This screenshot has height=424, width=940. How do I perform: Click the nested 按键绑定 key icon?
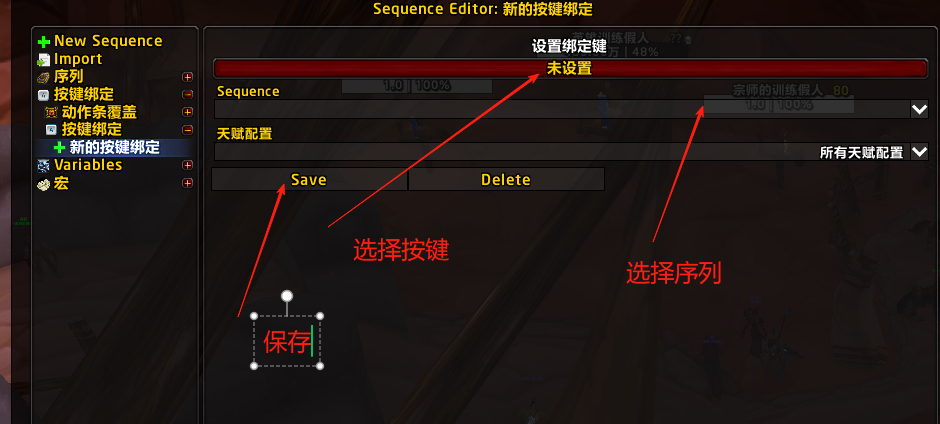point(51,130)
